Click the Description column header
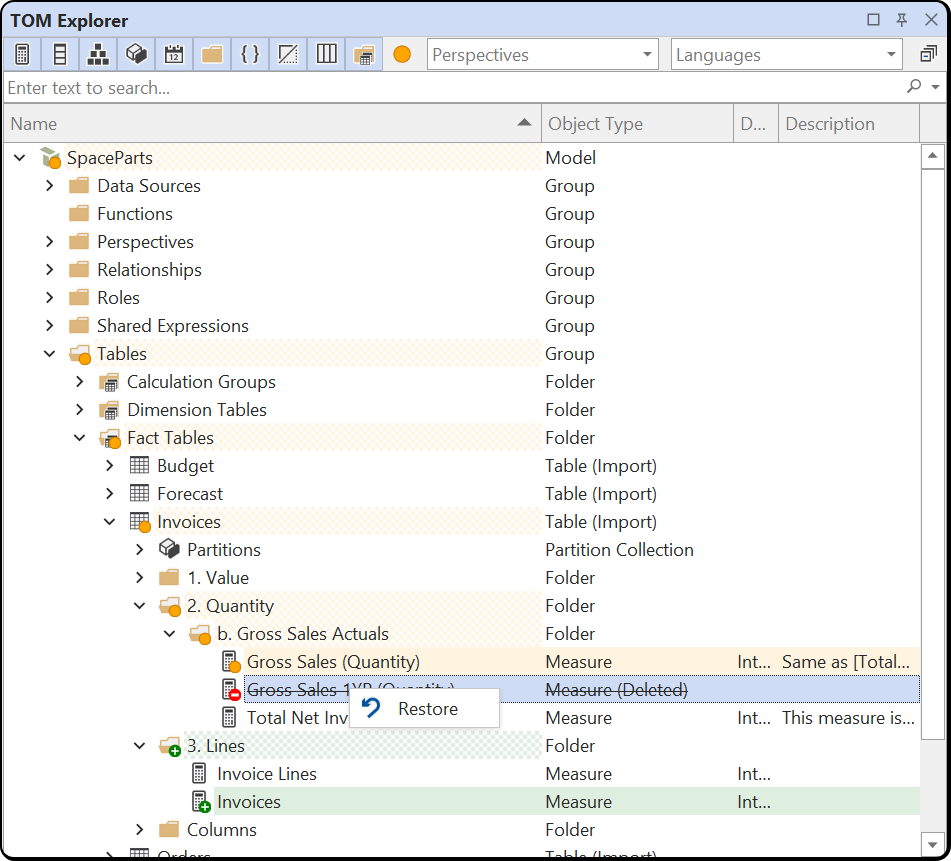 pos(849,124)
